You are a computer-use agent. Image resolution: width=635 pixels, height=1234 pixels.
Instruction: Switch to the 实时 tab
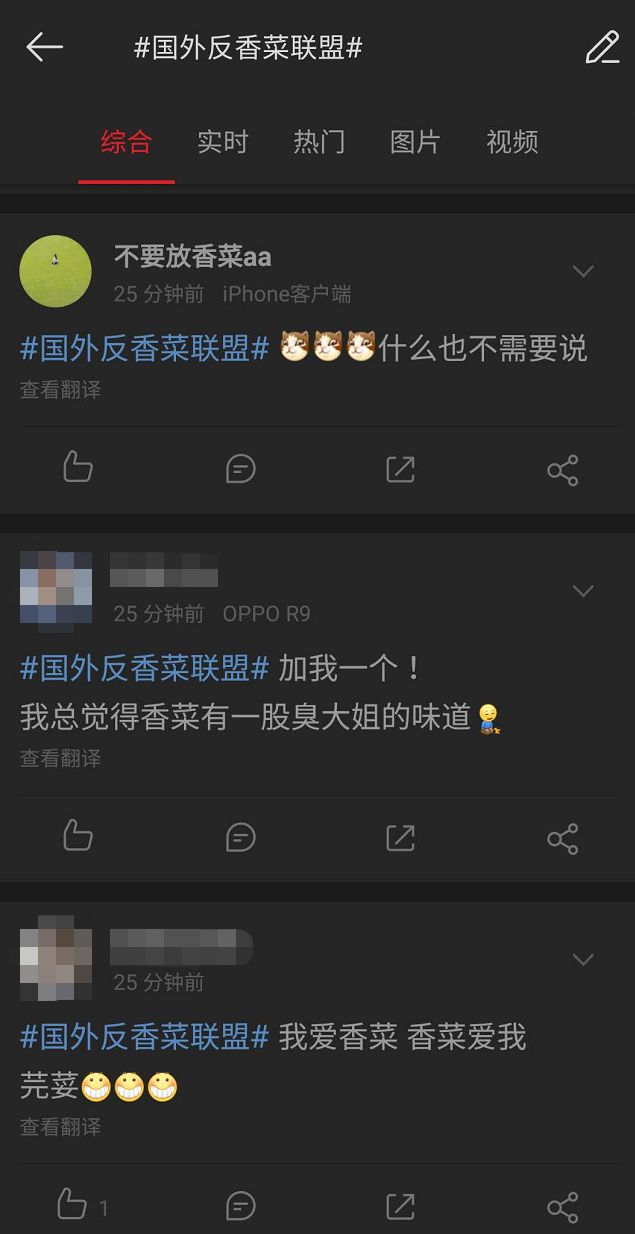(x=222, y=142)
